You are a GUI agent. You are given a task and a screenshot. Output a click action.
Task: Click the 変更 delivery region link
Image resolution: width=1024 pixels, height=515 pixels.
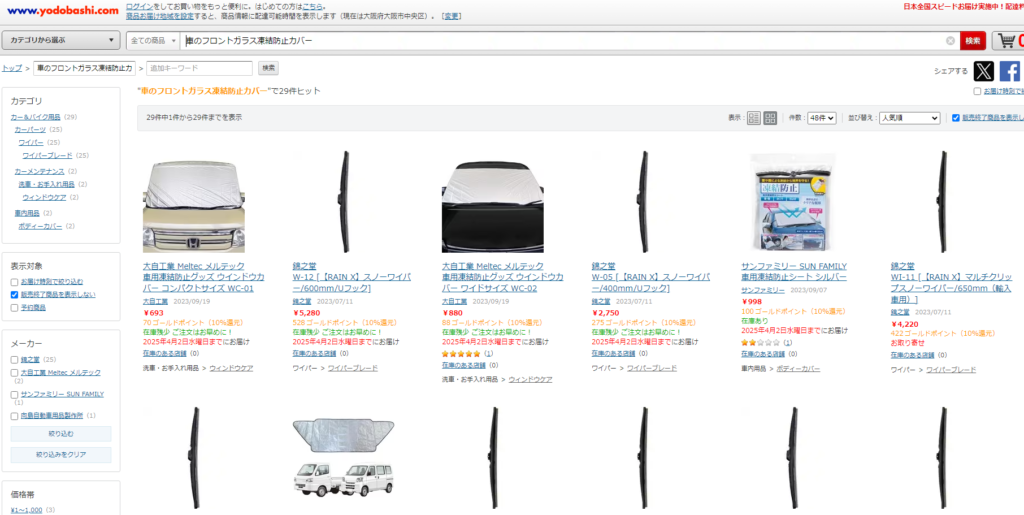tap(452, 16)
